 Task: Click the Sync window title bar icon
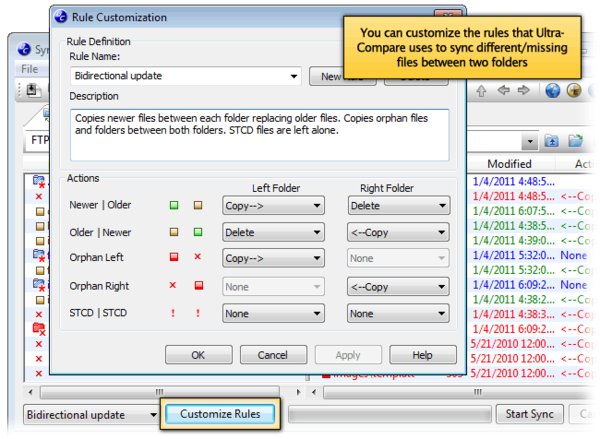[24, 49]
